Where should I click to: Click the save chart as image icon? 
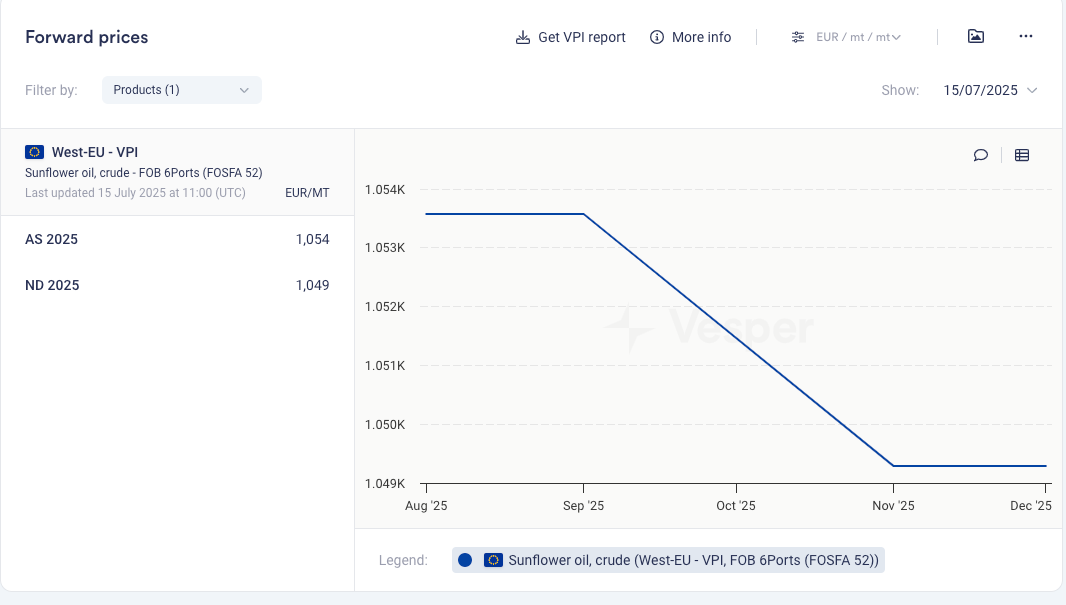point(976,37)
